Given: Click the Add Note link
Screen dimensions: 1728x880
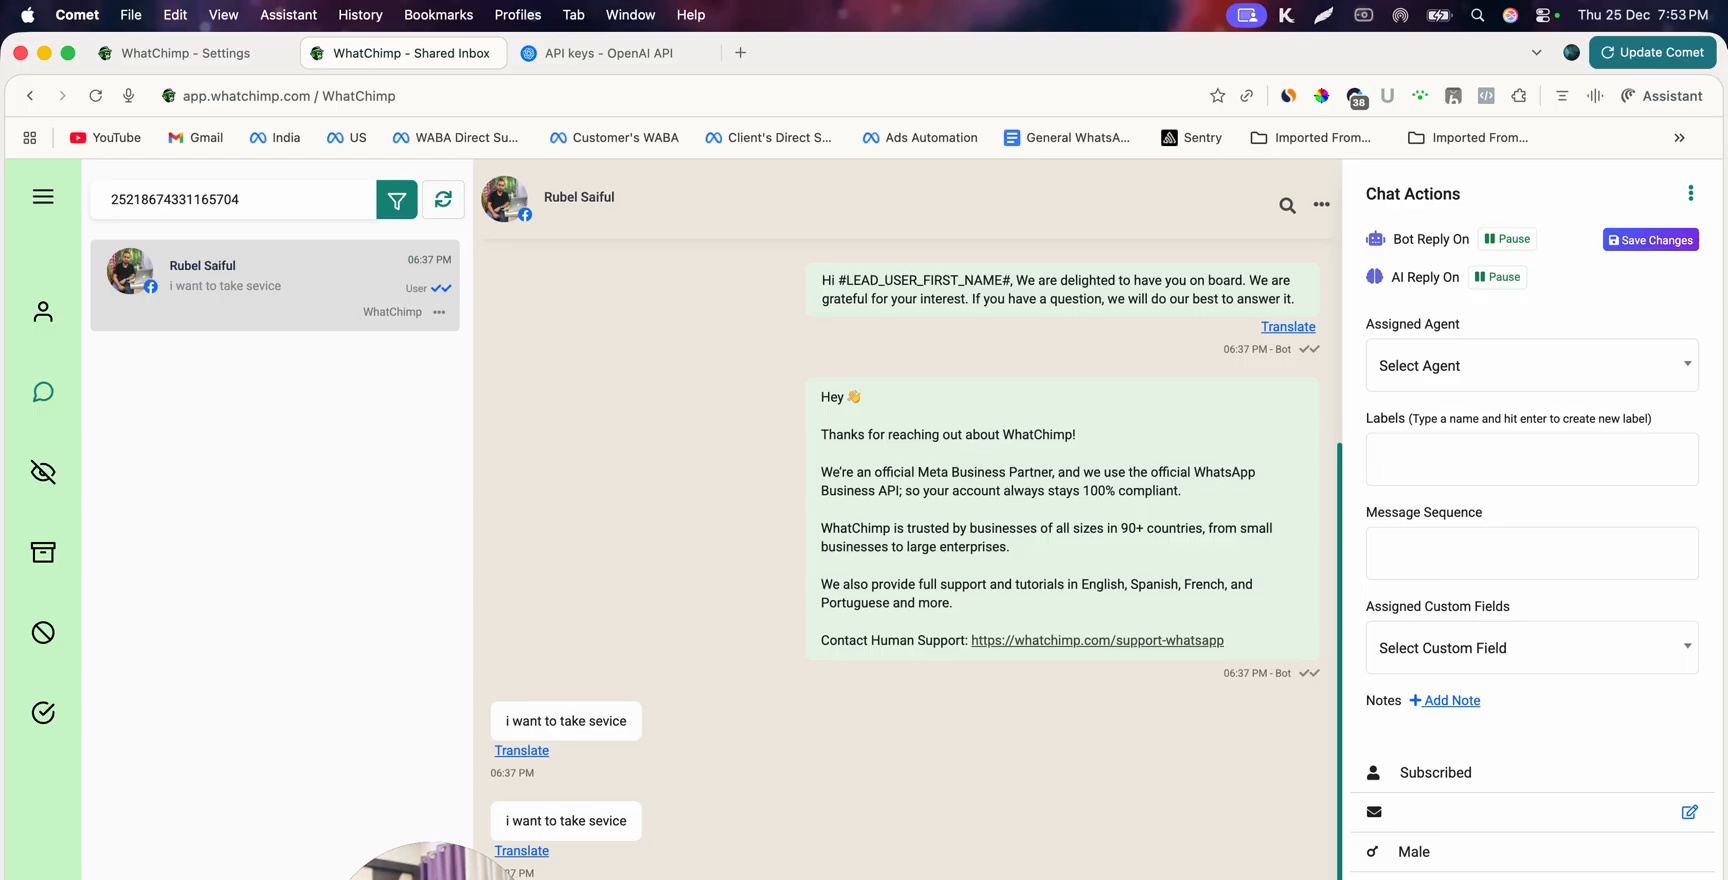Looking at the screenshot, I should click(1445, 701).
